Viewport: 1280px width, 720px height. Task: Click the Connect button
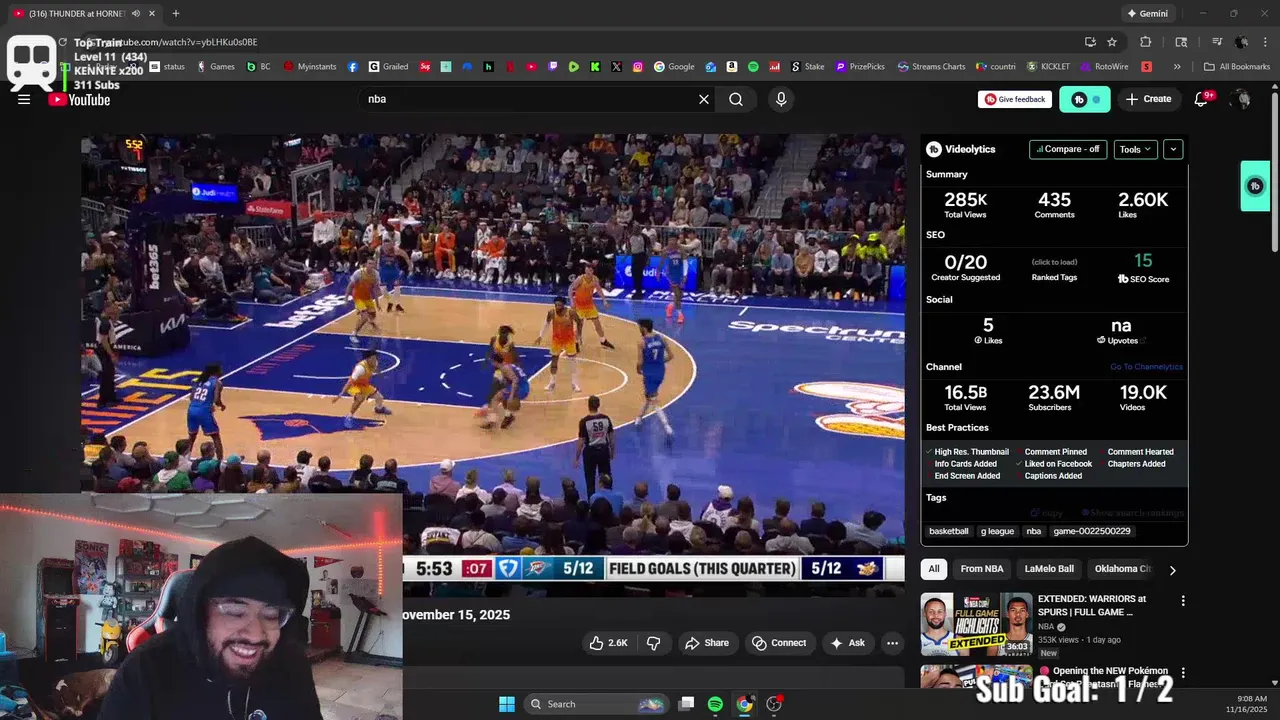779,643
